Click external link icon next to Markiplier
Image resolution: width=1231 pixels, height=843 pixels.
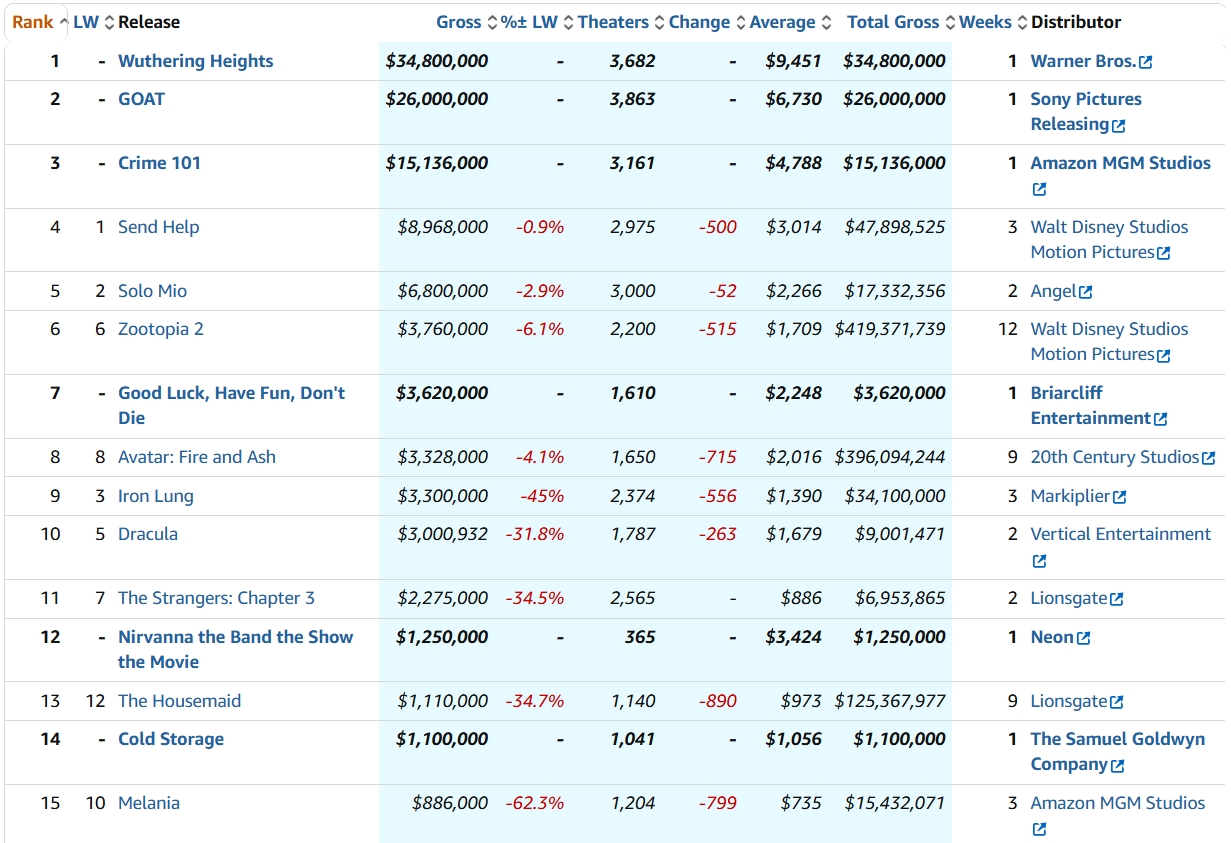[1120, 497]
